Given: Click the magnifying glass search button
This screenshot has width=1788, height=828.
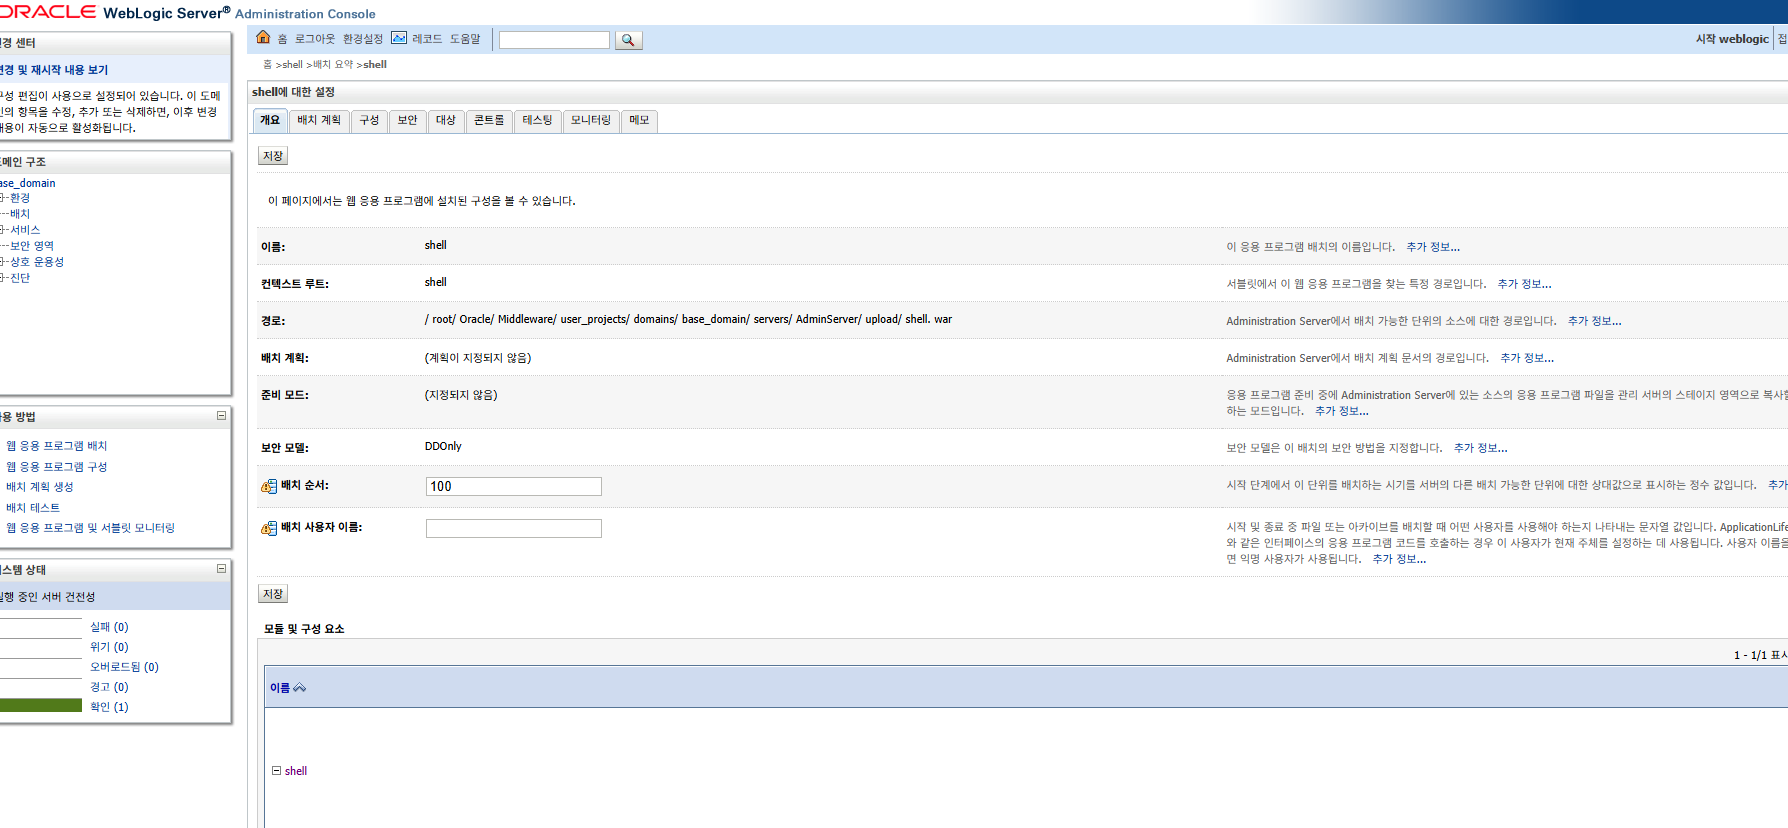Looking at the screenshot, I should (x=628, y=40).
